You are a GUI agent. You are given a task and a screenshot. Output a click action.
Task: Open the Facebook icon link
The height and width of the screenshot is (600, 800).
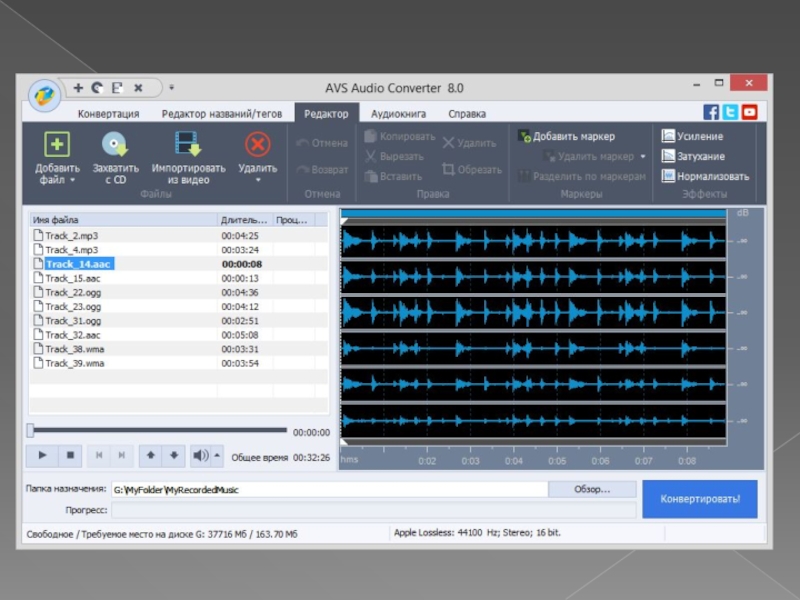pos(711,113)
